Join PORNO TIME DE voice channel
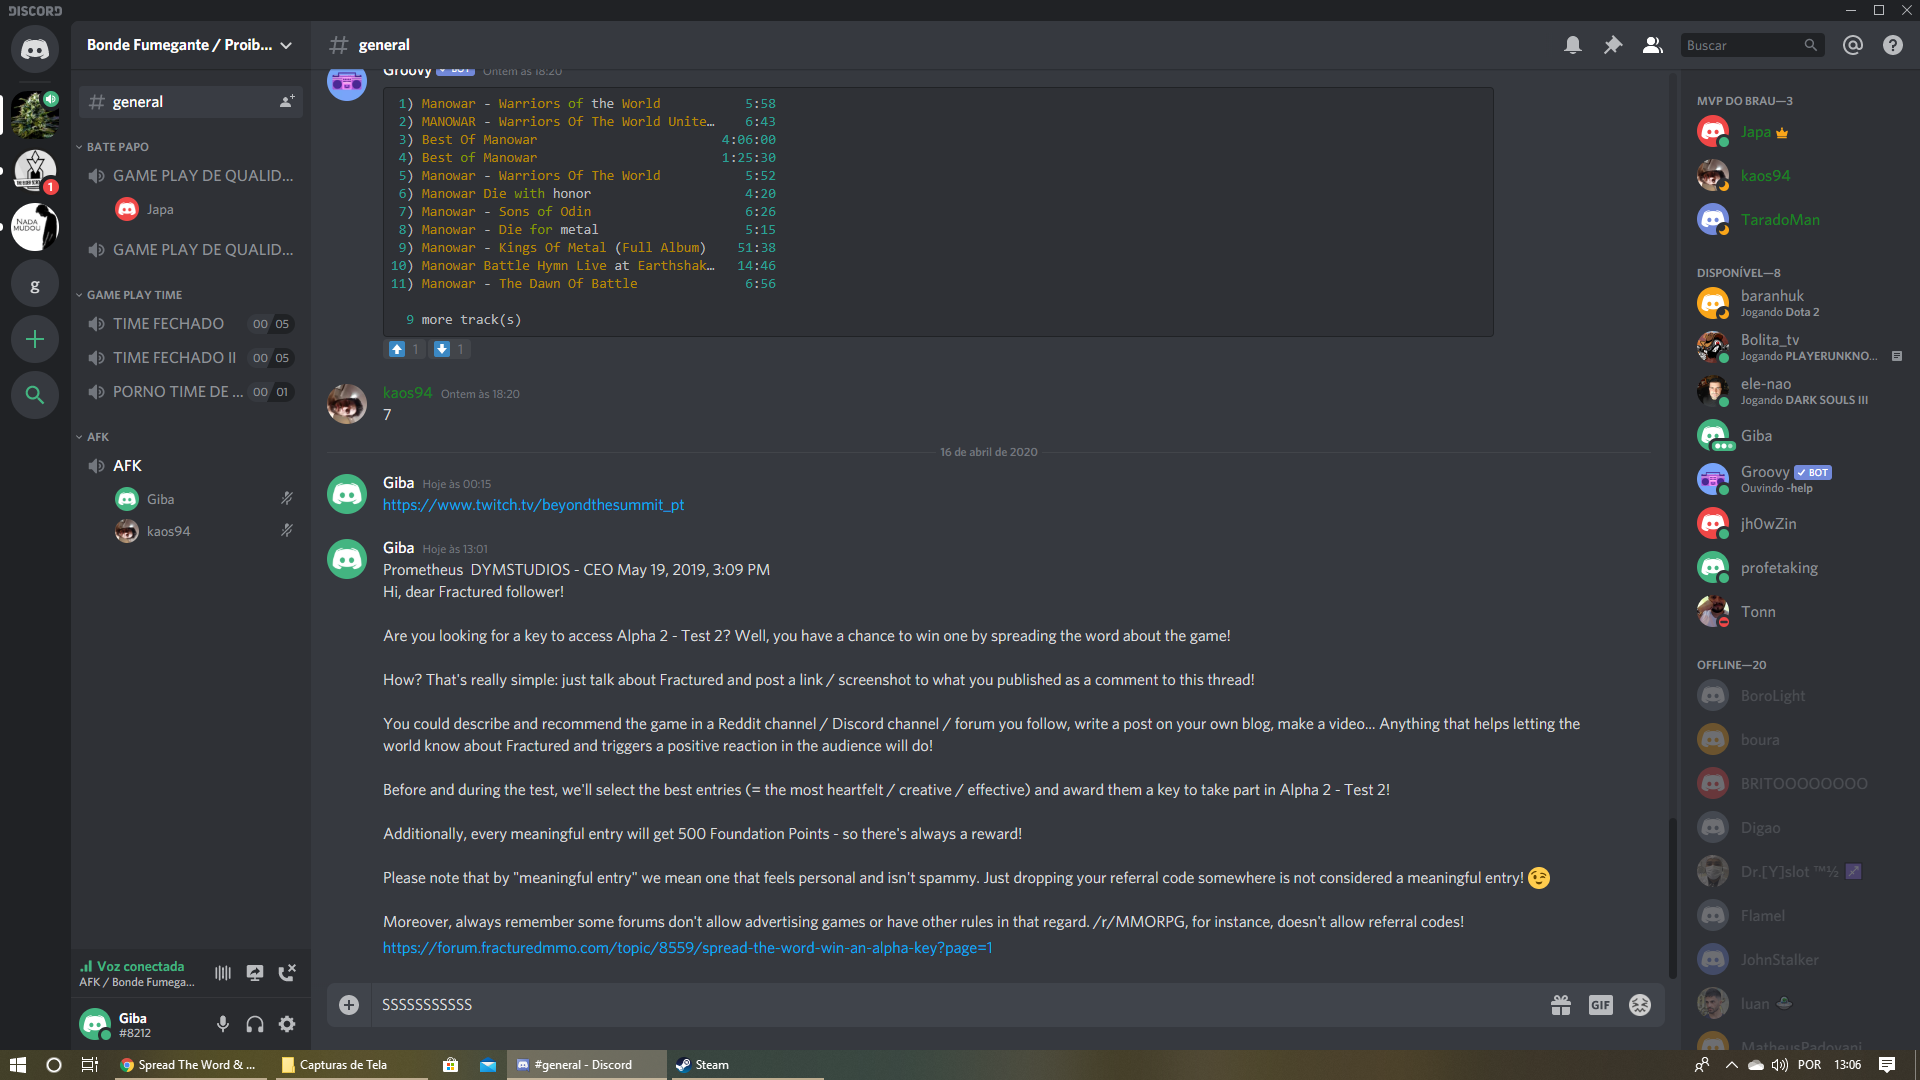Screen dimensions: 1920x1080 tap(190, 392)
